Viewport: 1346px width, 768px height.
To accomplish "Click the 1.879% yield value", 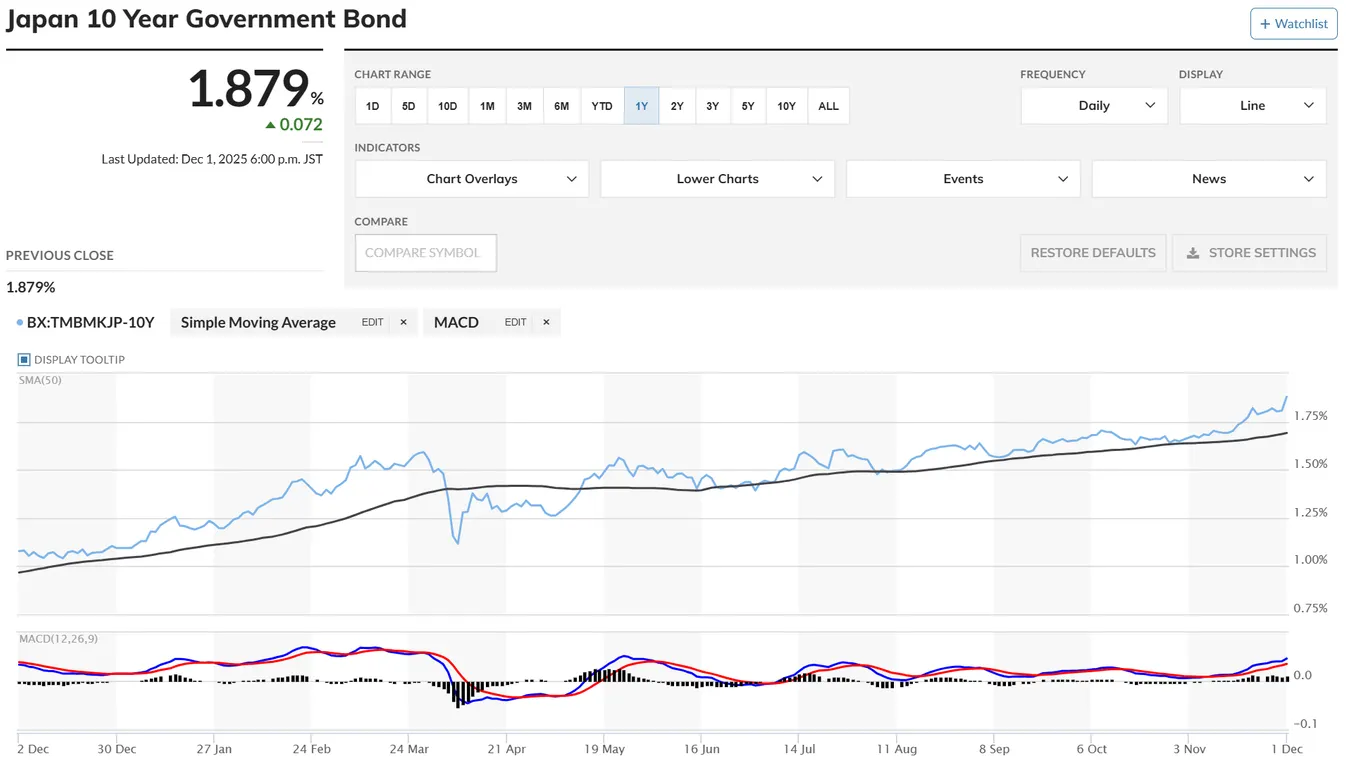I will [x=255, y=88].
